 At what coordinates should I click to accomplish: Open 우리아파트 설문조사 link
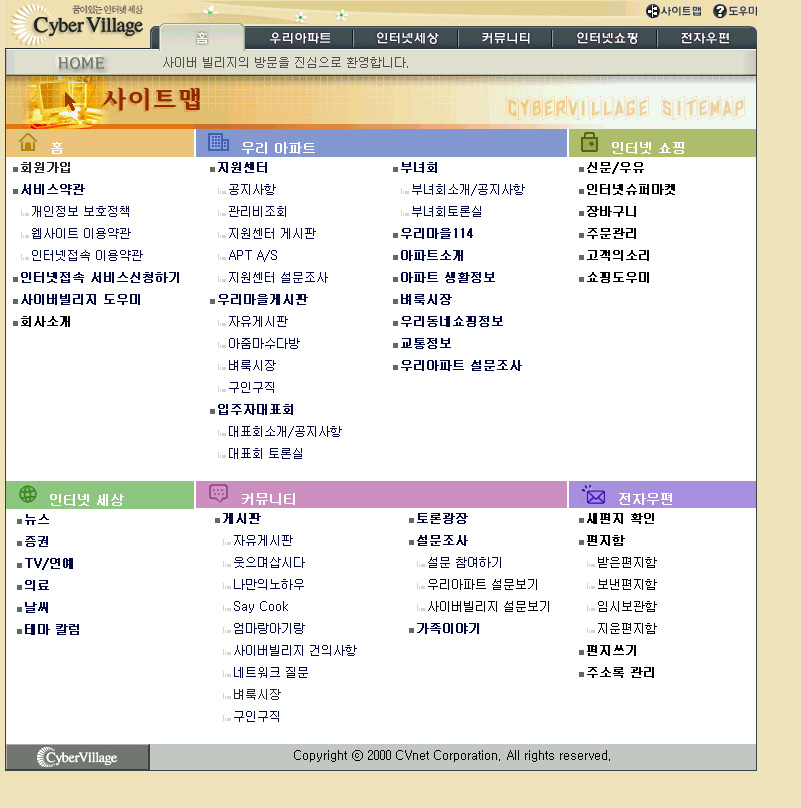click(461, 366)
